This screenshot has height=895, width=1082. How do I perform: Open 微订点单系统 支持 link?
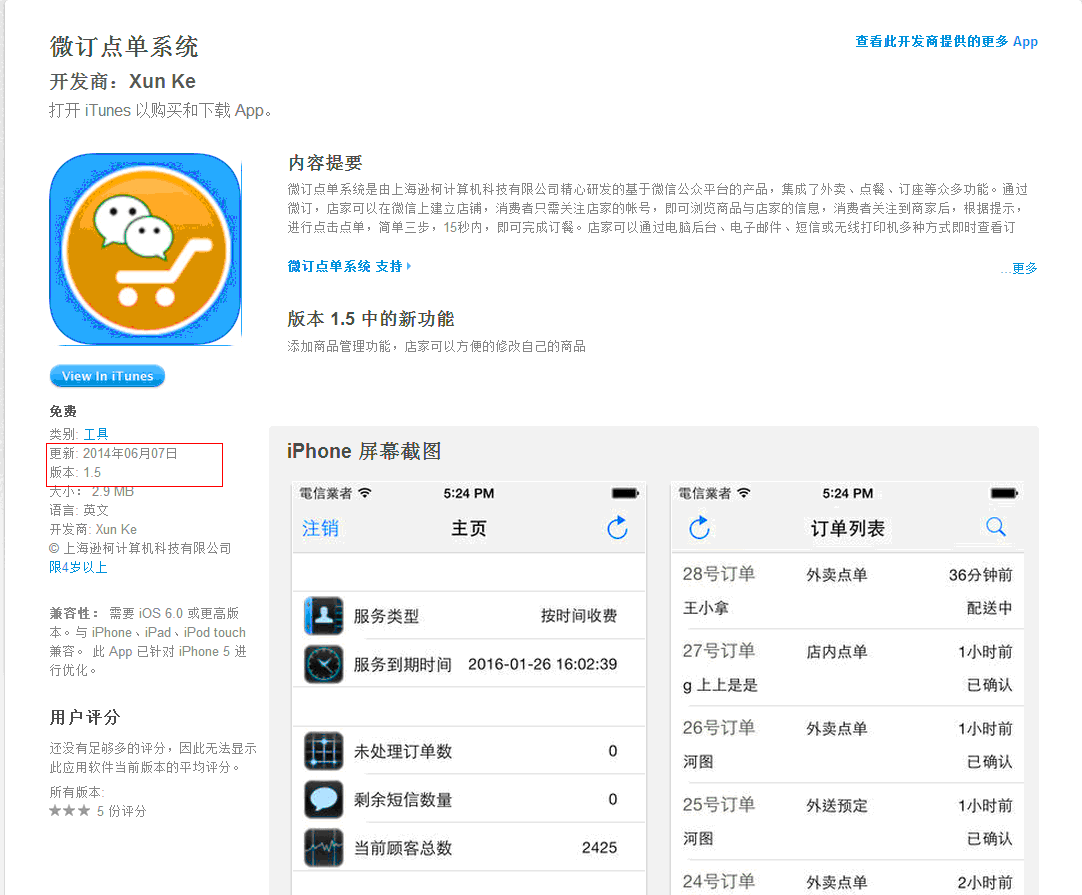349,266
